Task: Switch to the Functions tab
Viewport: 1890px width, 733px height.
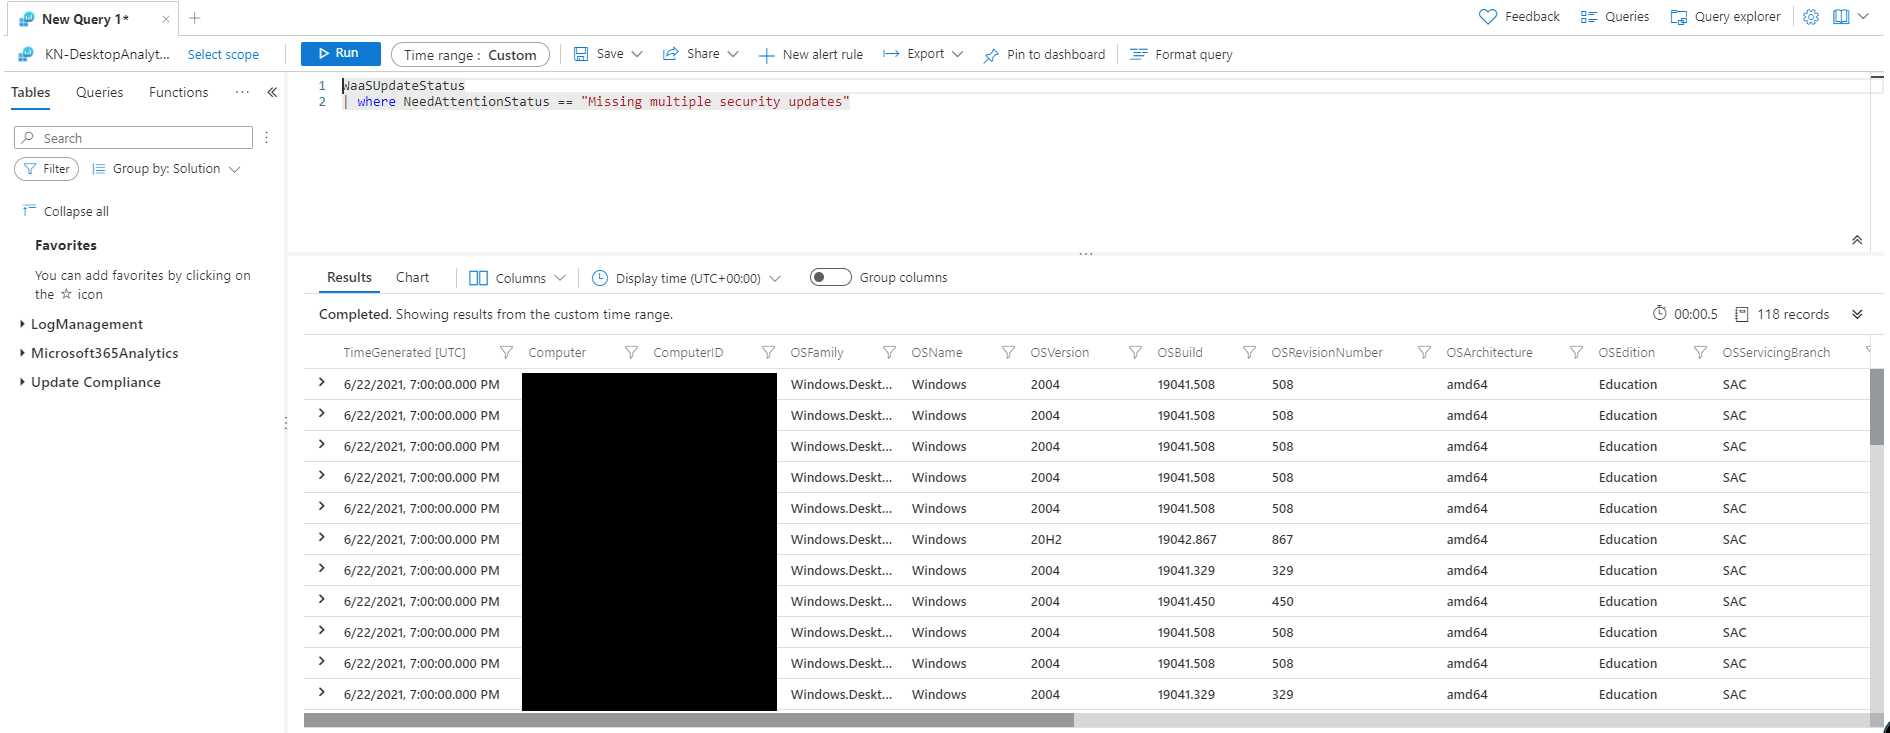Action: [x=178, y=92]
